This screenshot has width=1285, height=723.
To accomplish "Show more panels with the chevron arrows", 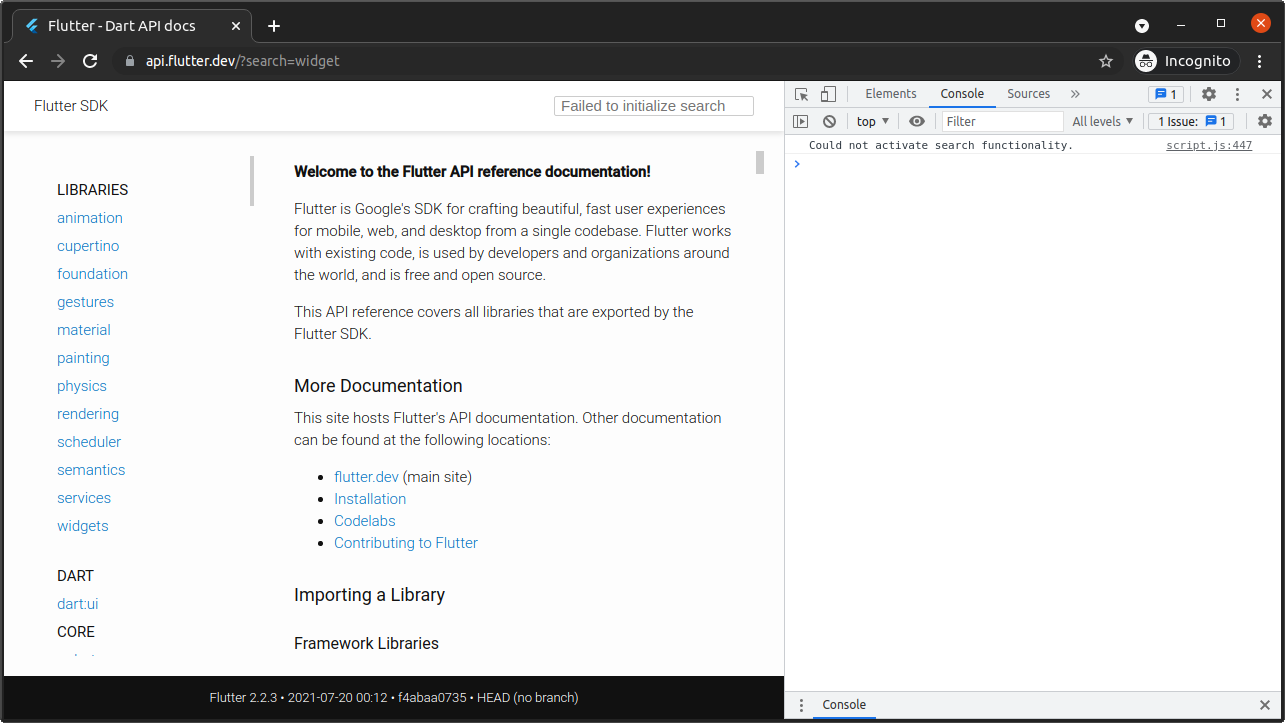I will coord(1075,93).
